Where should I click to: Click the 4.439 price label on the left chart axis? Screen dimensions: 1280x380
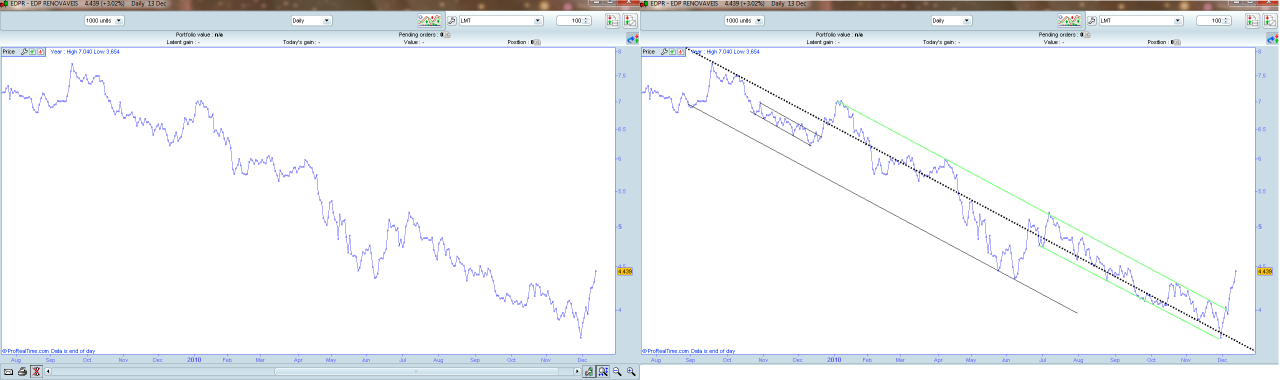[x=625, y=271]
